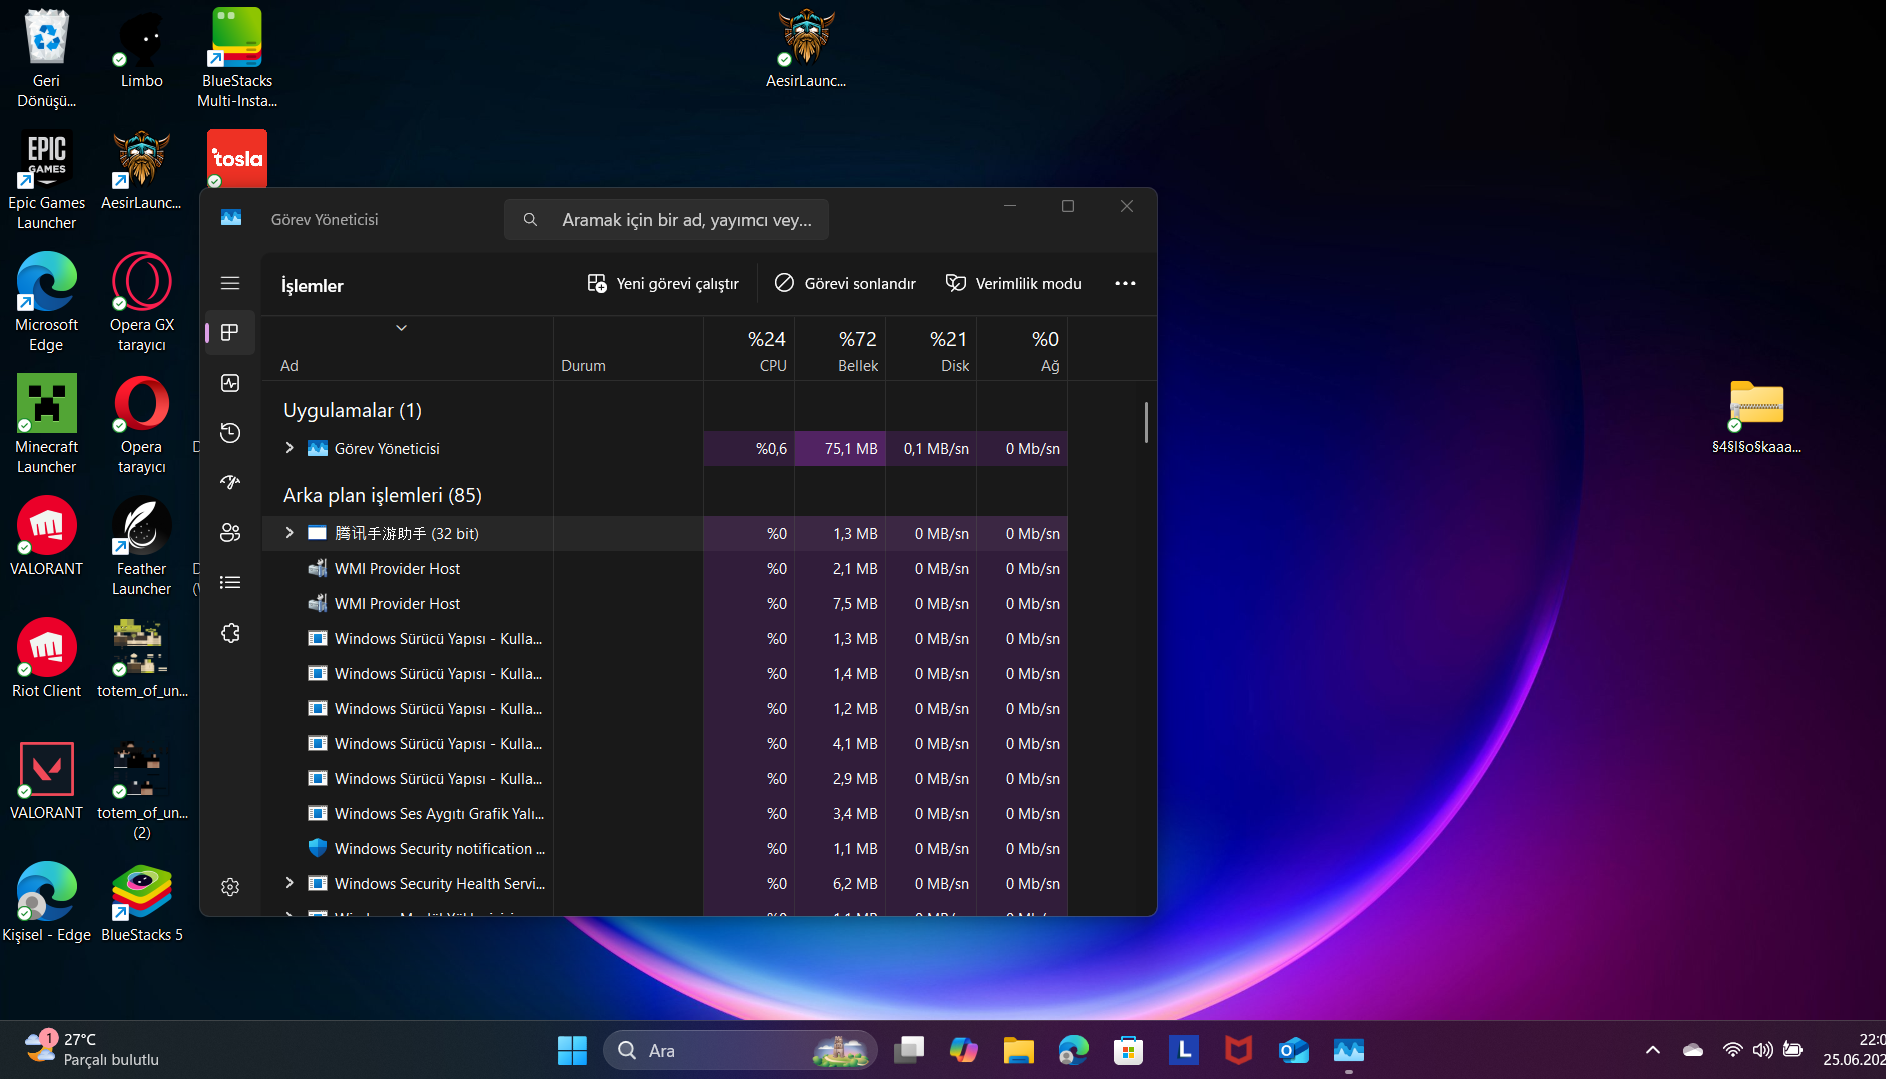Screen dimensions: 1886x1079
Task: Open volume control in system tray
Action: tap(1763, 1050)
